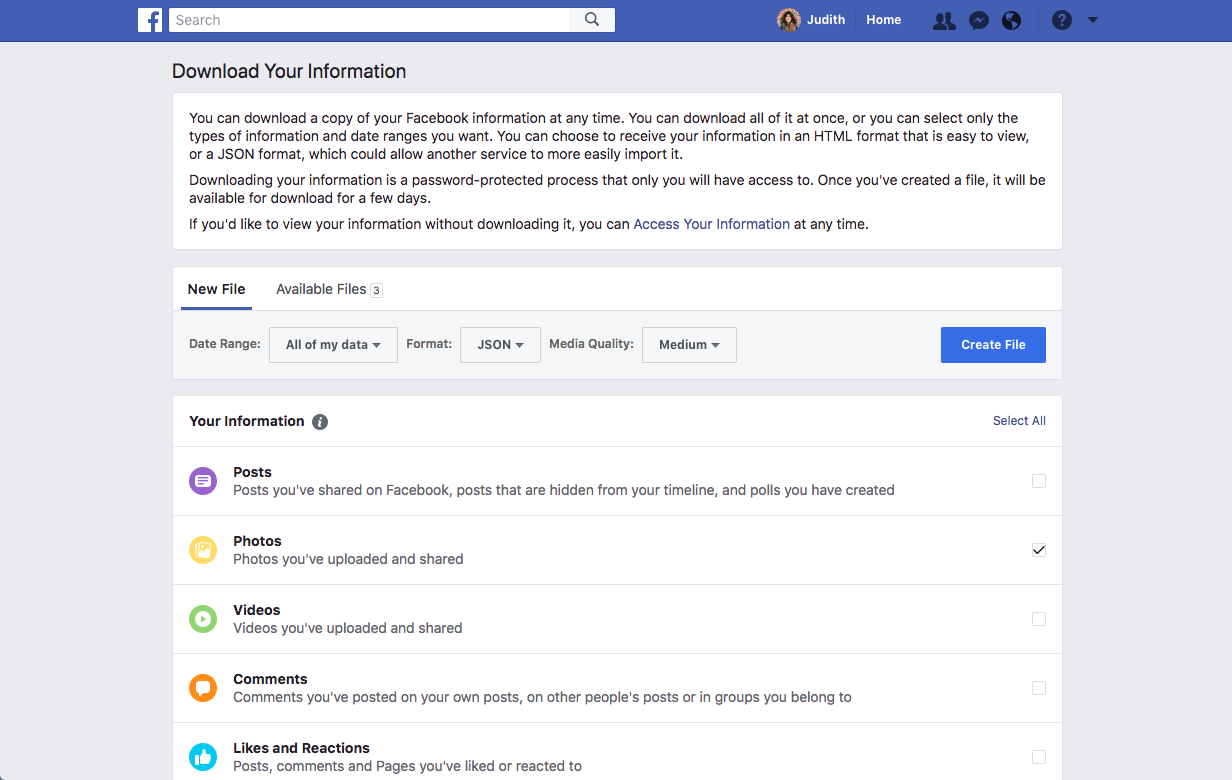The width and height of the screenshot is (1232, 780).
Task: Click the Download Your Information heading
Action: [289, 71]
